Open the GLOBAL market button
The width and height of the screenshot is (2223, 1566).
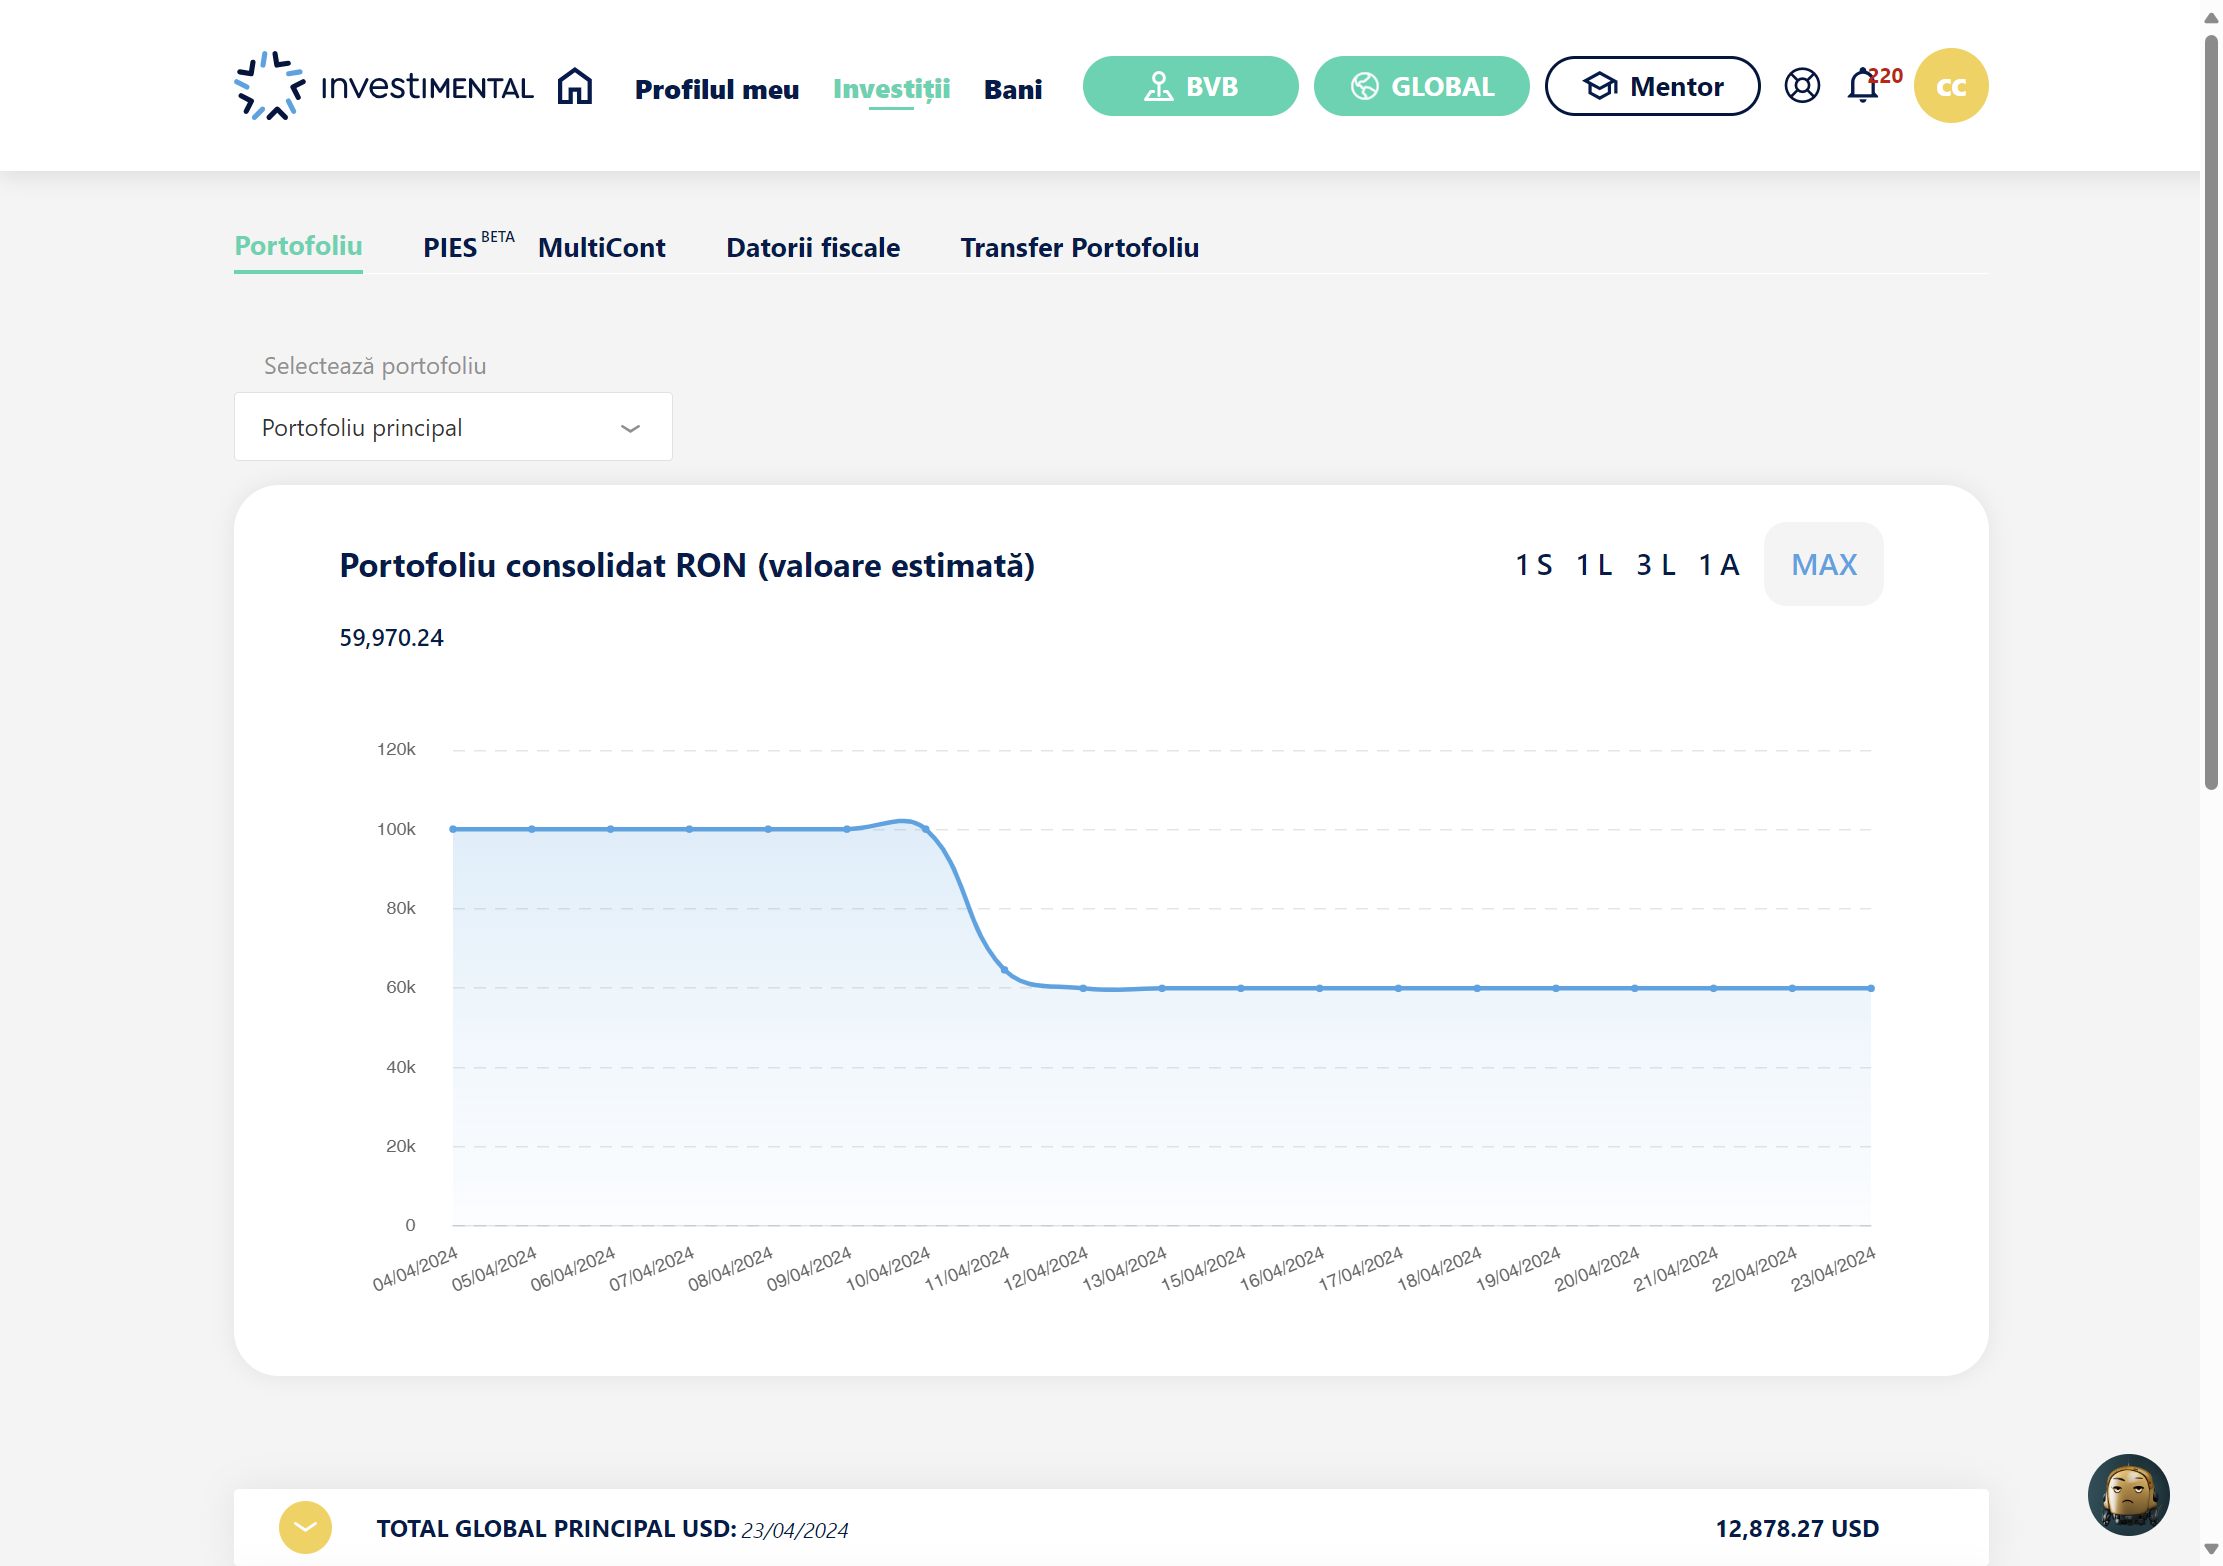(1421, 86)
